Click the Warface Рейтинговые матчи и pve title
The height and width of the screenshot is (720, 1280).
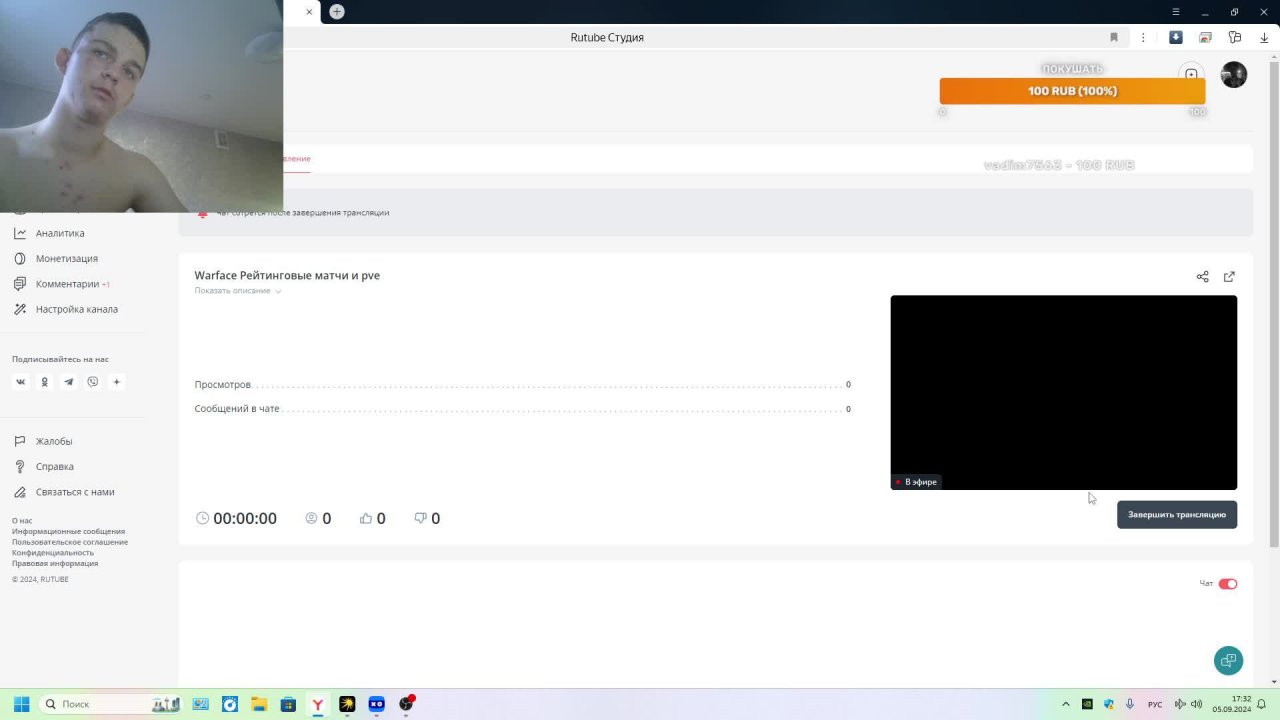287,275
